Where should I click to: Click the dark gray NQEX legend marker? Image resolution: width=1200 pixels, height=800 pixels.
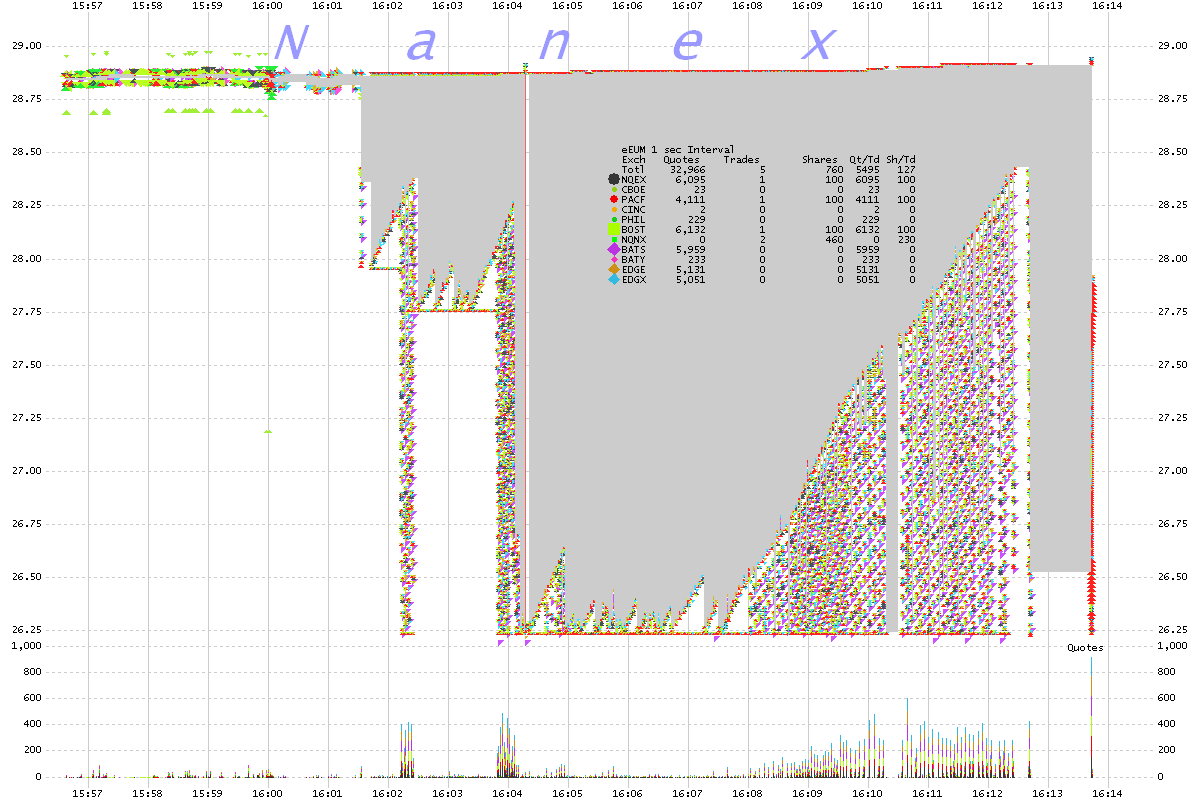point(614,179)
